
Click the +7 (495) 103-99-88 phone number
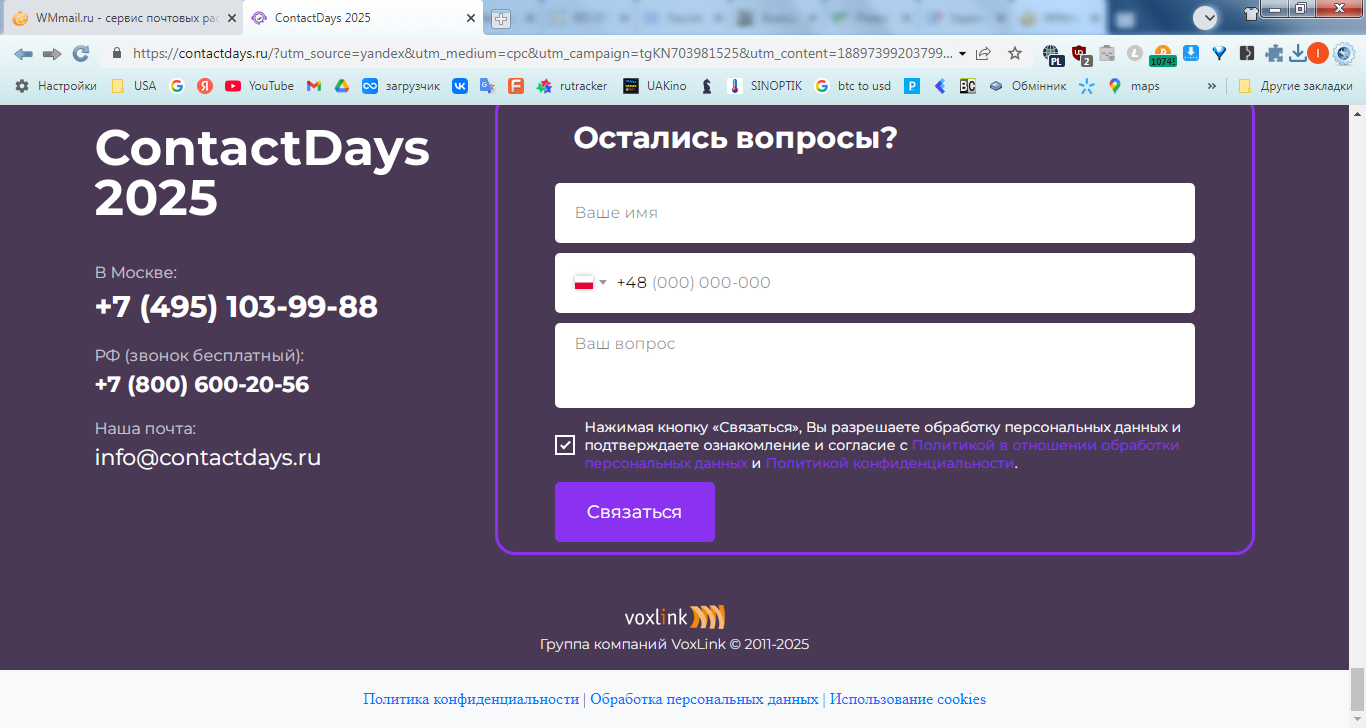pyautogui.click(x=236, y=306)
